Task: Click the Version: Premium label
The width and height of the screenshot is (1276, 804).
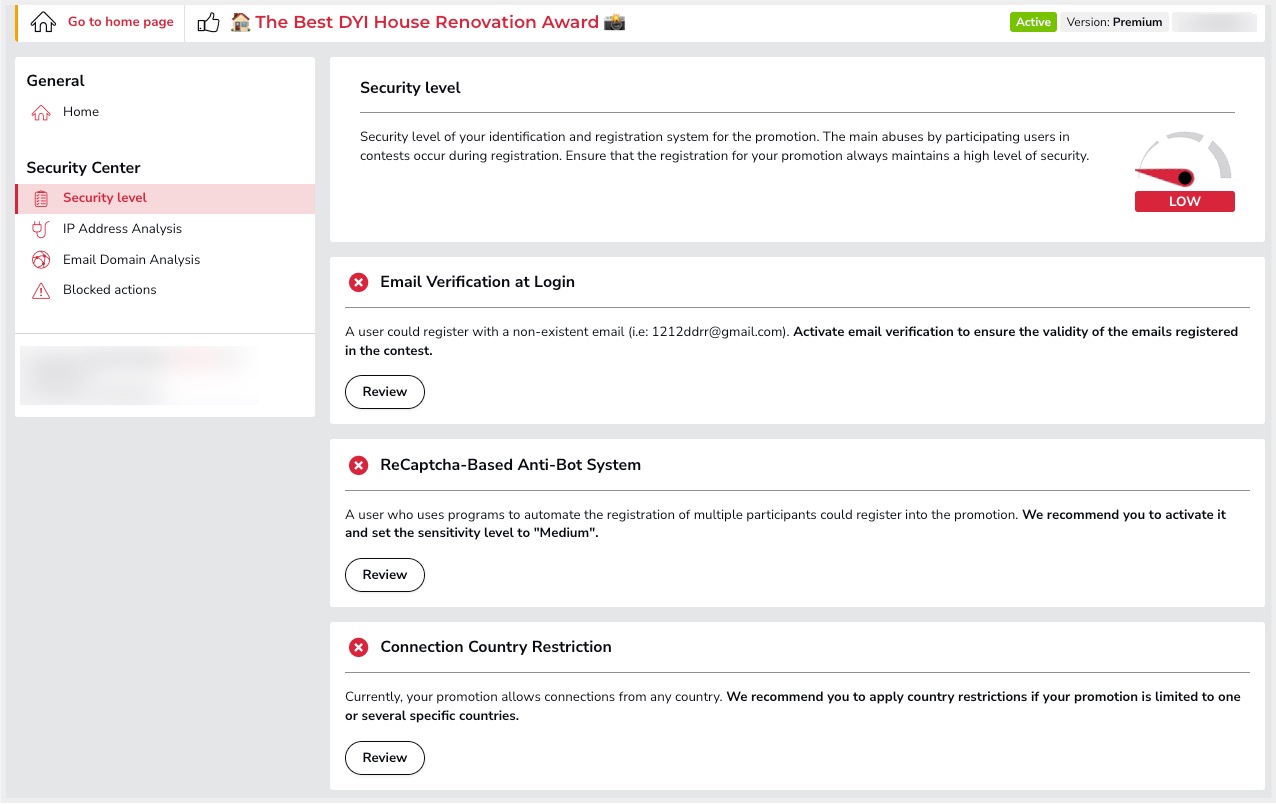Action: [x=1114, y=22]
